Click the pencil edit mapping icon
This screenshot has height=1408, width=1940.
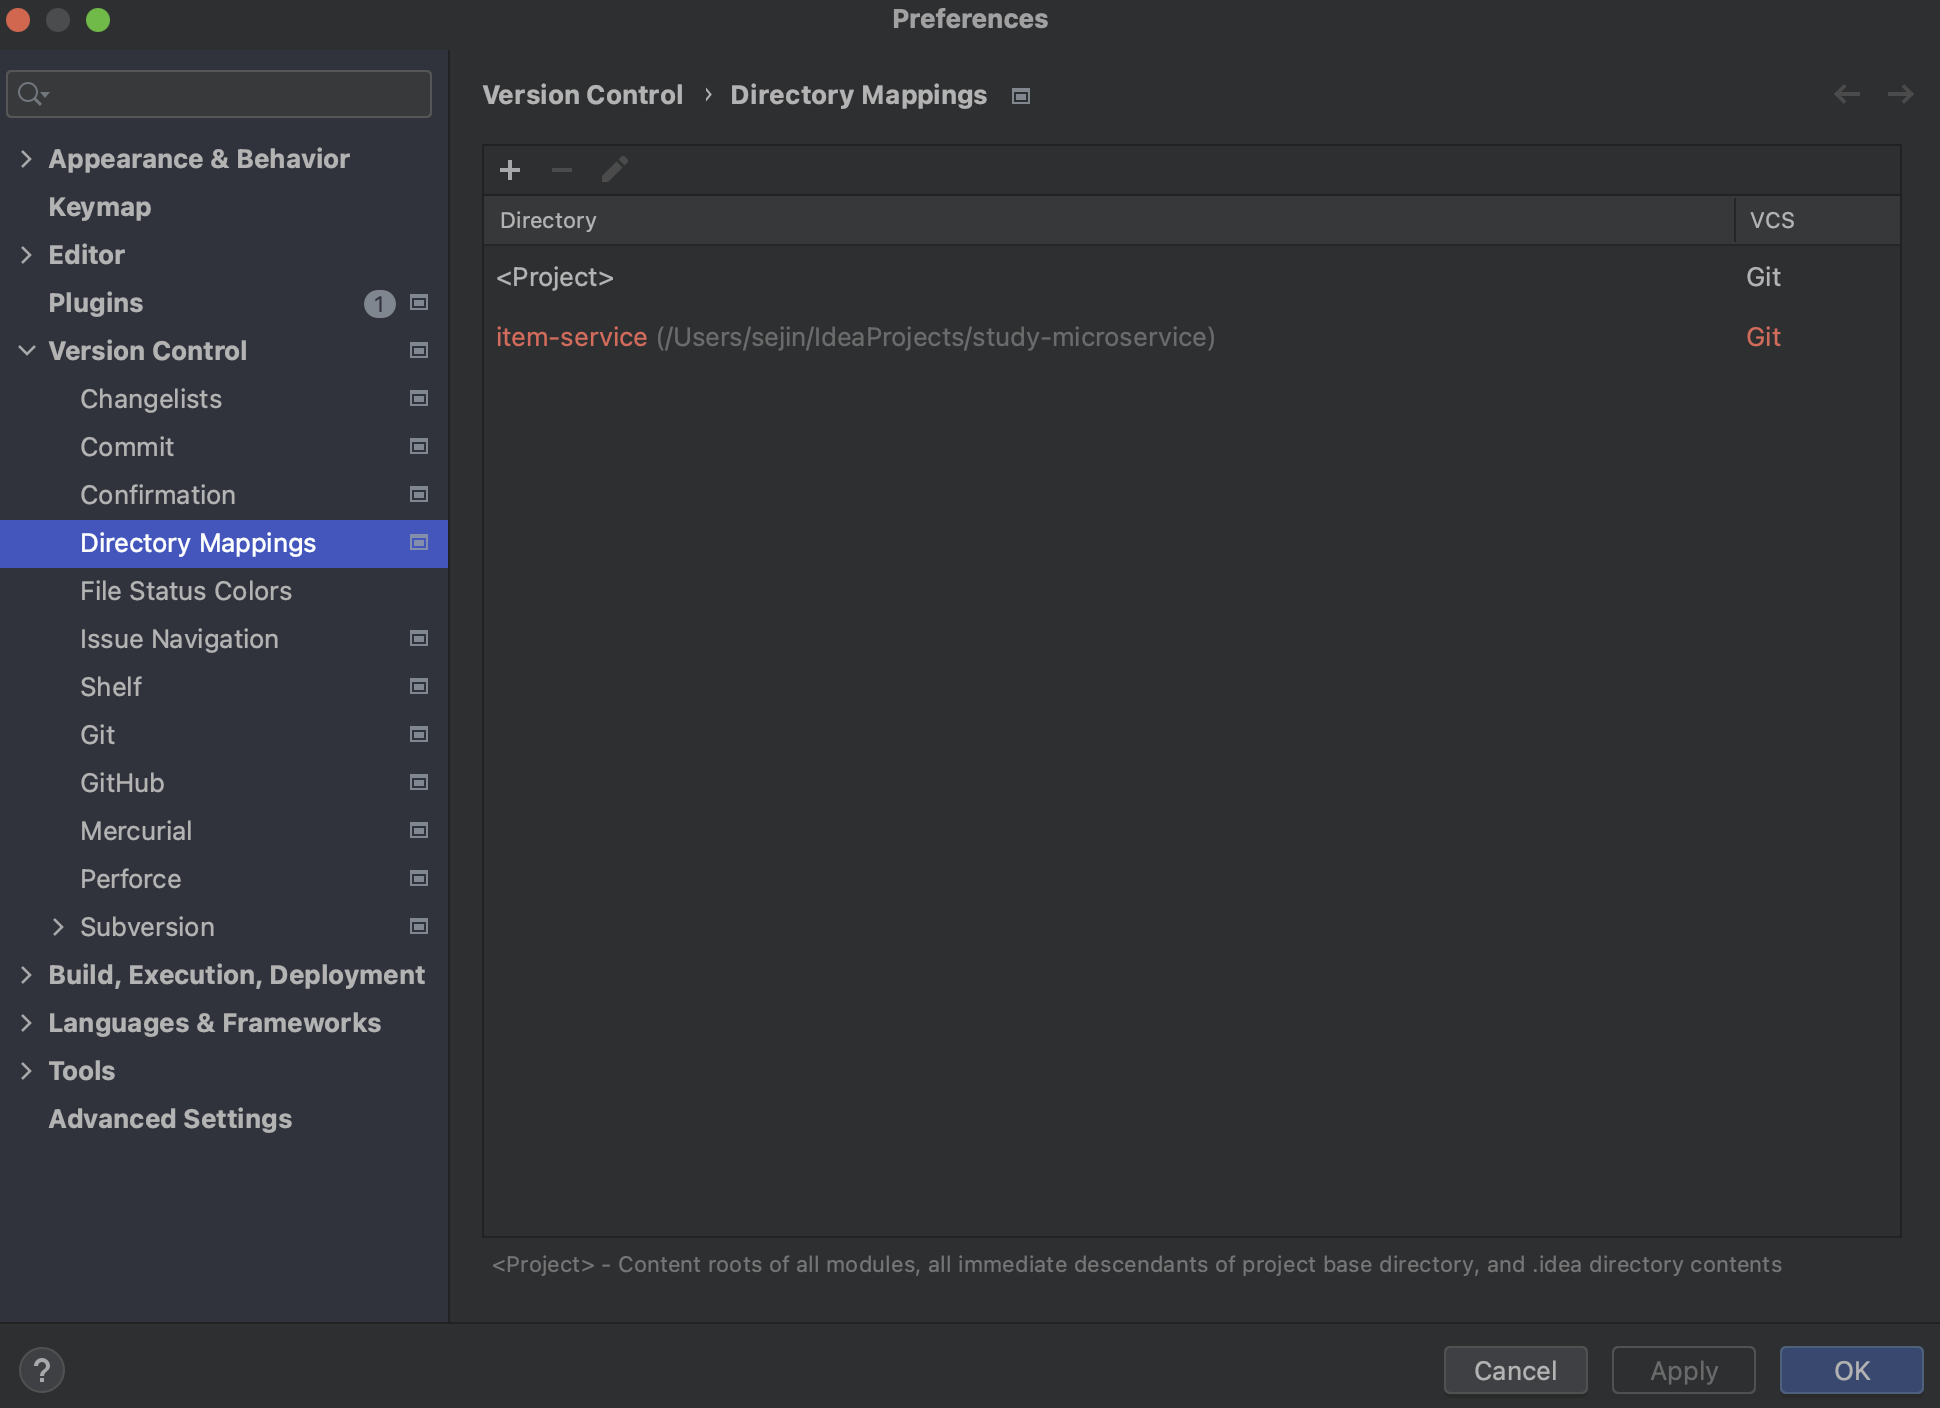pos(614,170)
